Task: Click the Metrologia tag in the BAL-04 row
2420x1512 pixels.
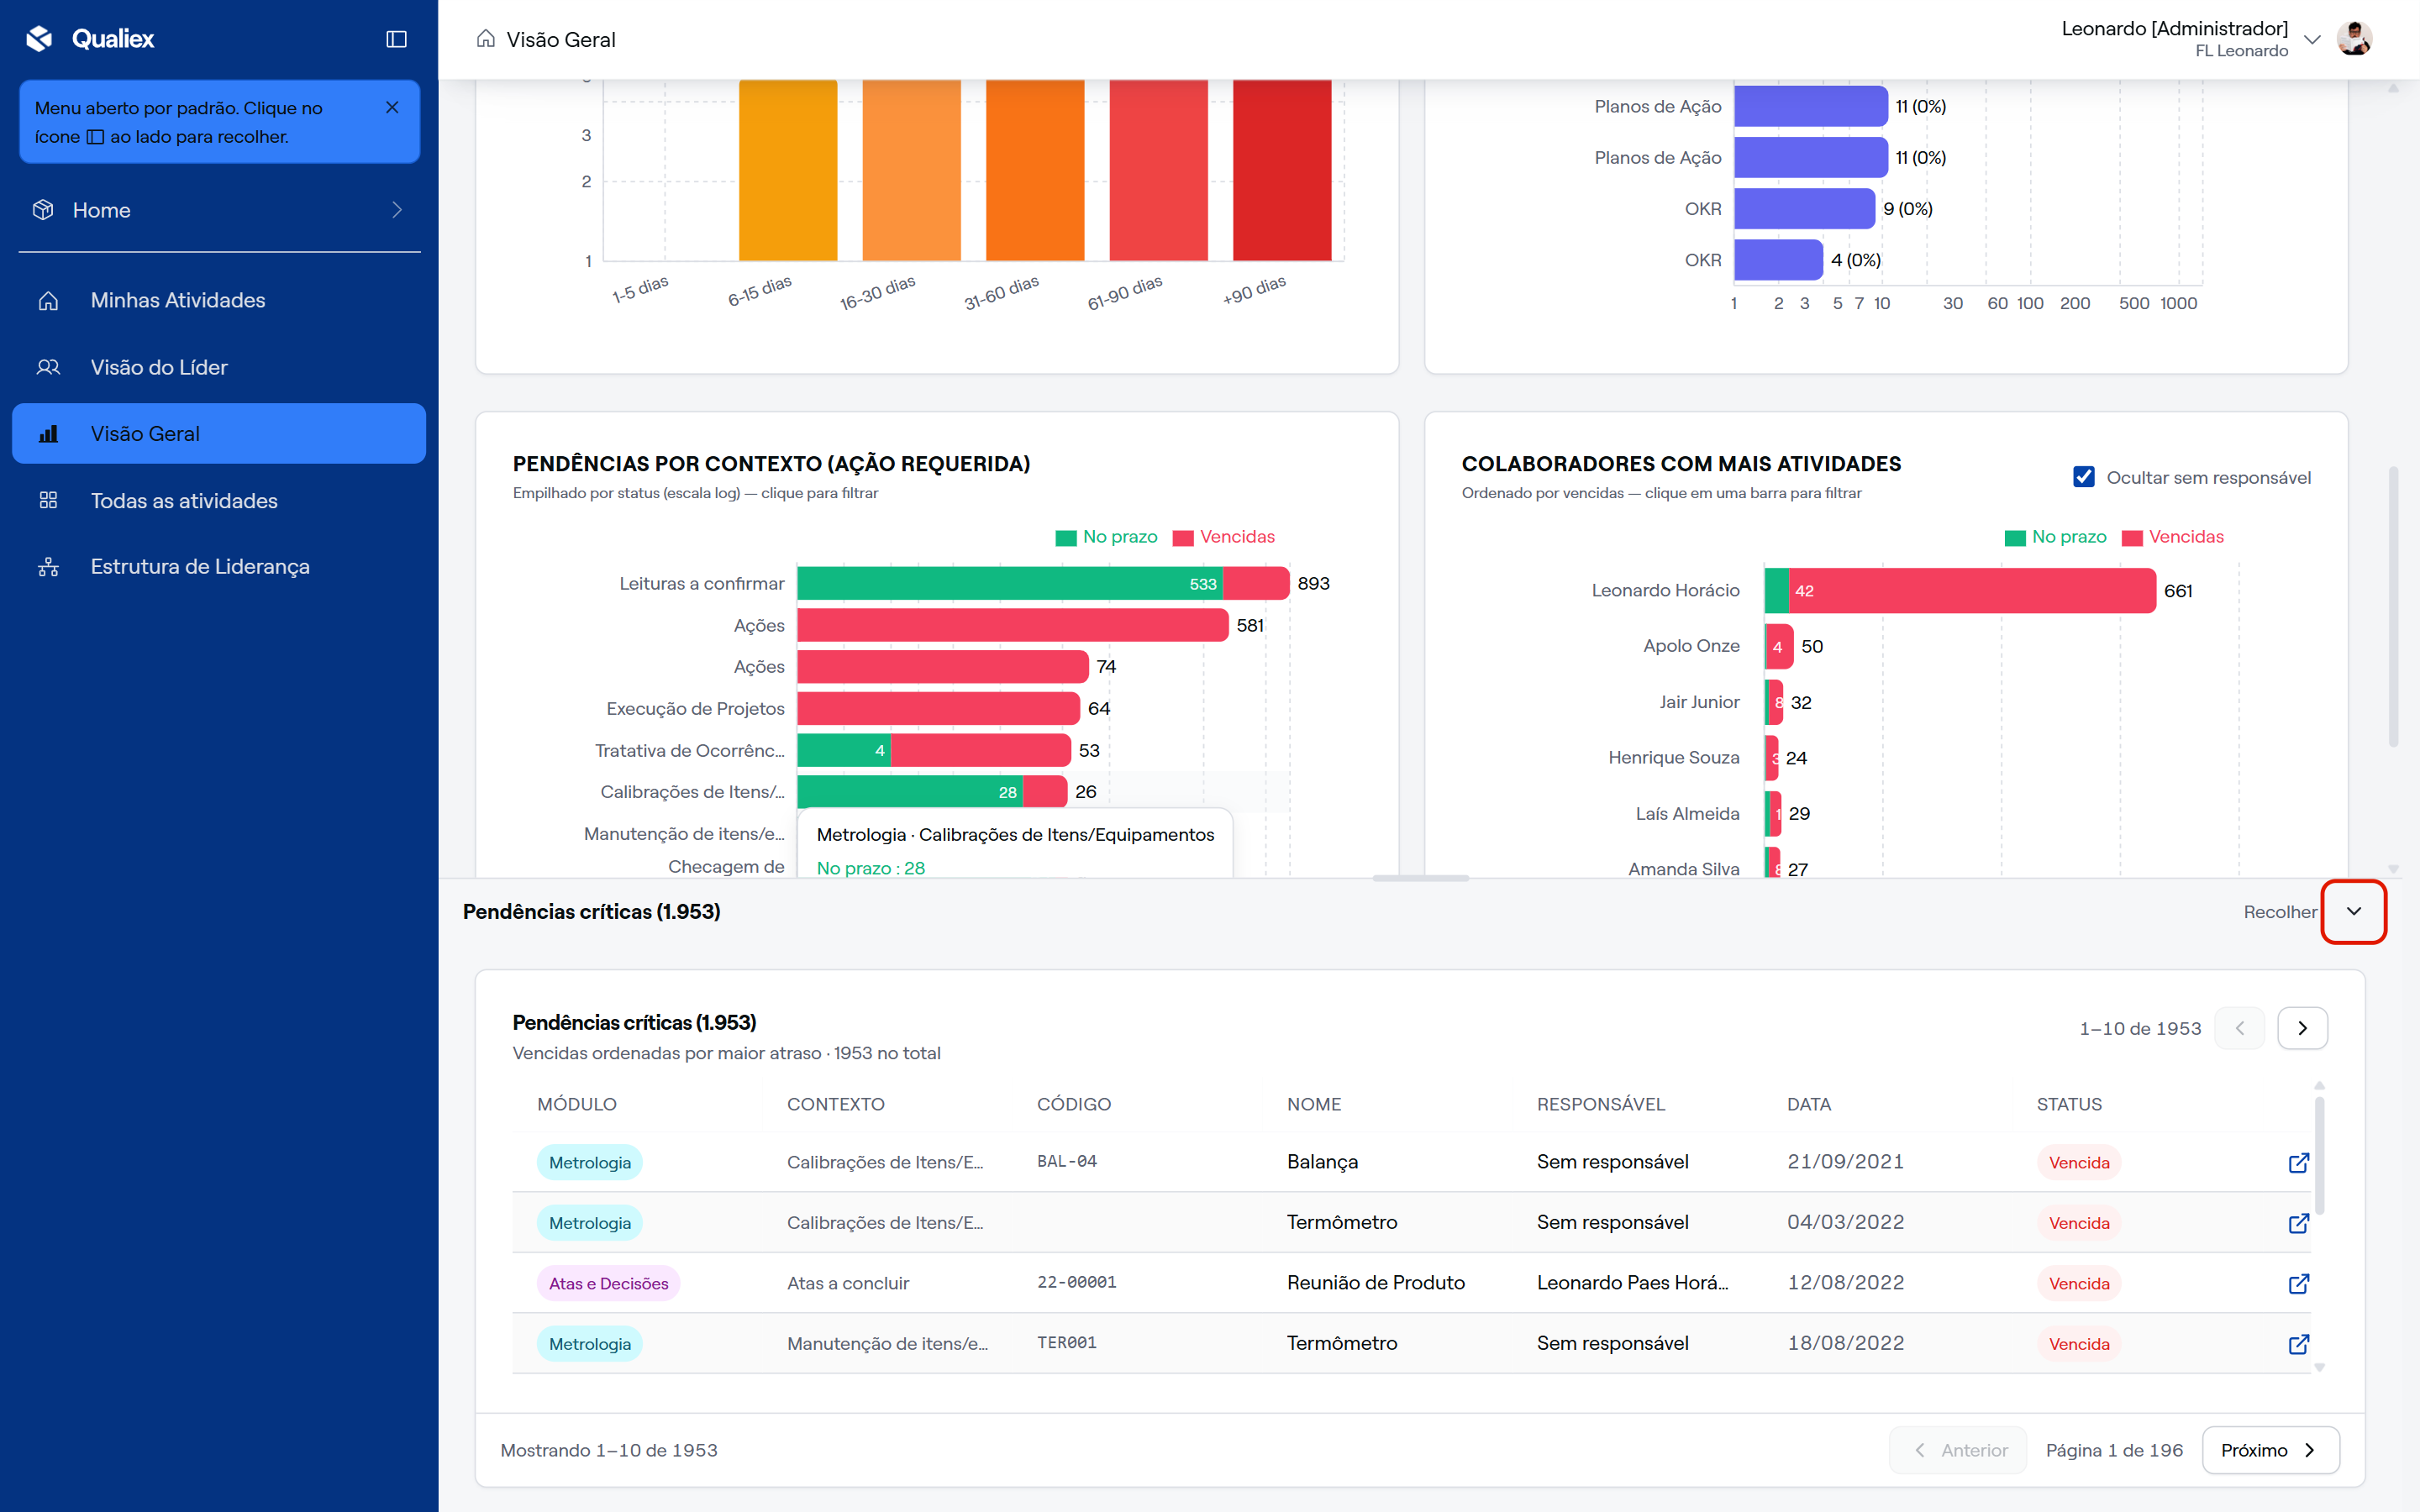Action: click(x=590, y=1162)
